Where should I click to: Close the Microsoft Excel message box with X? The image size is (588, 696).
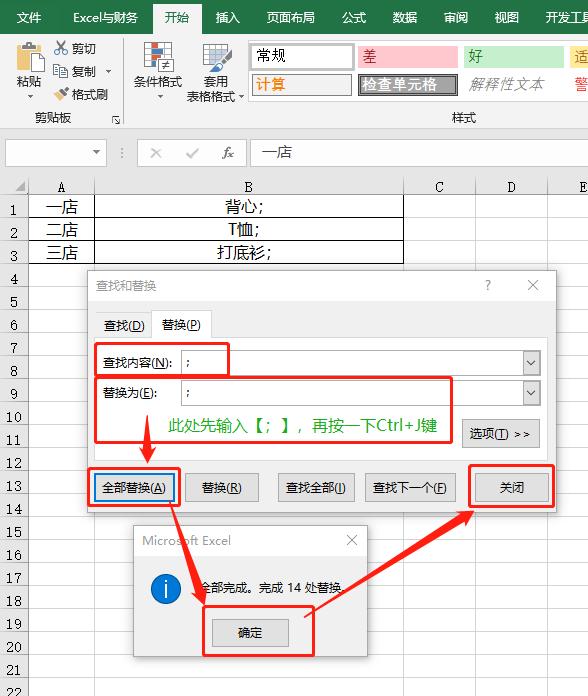click(352, 540)
